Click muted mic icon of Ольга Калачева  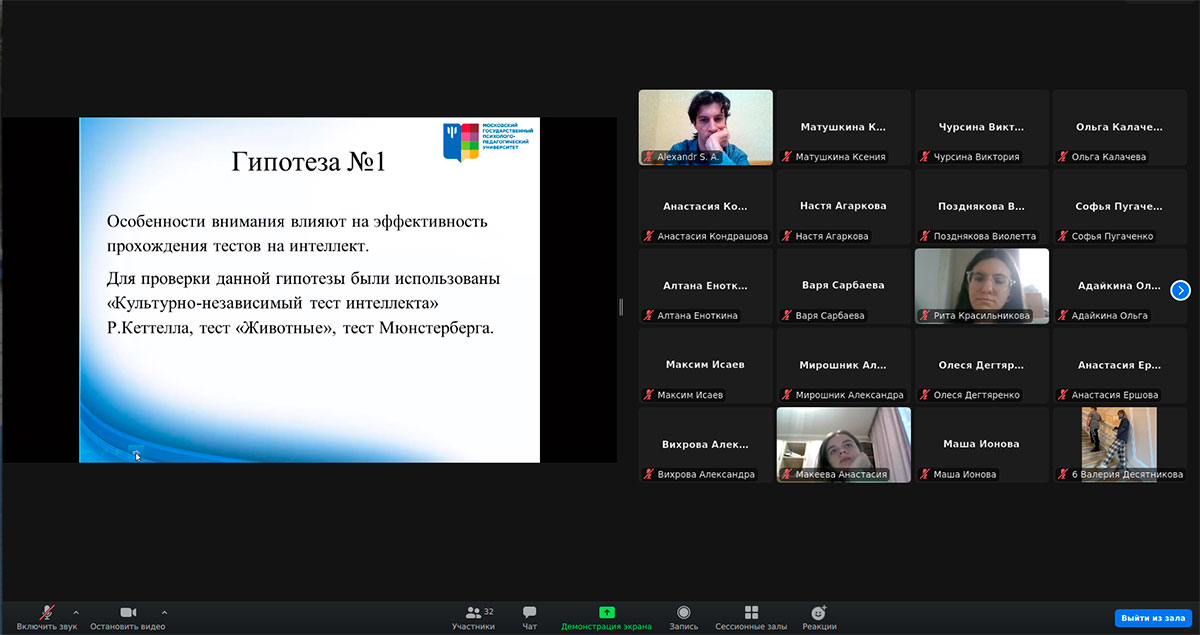pos(1062,157)
